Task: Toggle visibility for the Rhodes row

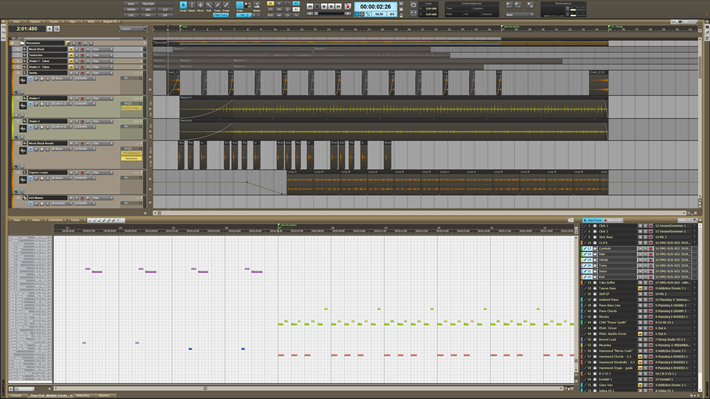Action: coord(595,317)
